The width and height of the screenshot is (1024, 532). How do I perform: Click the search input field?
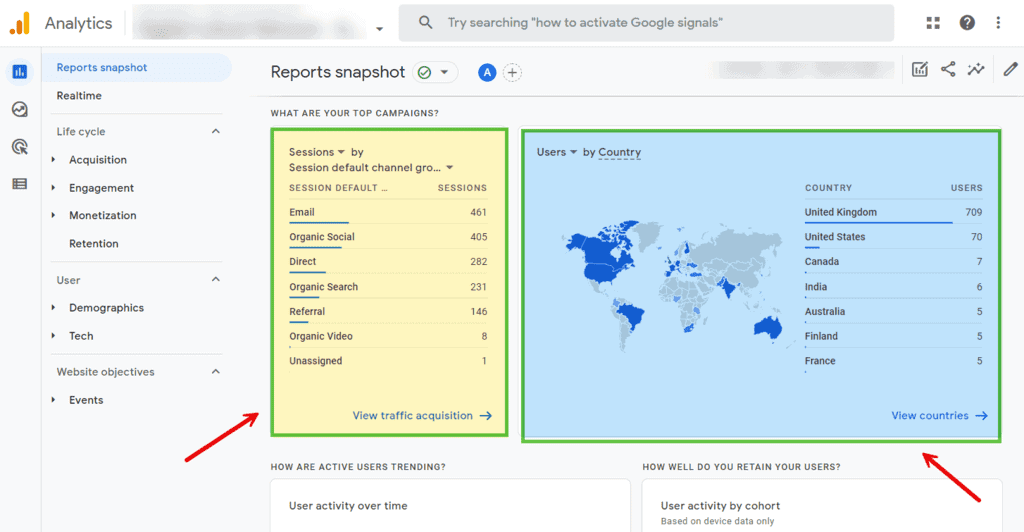pyautogui.click(x=647, y=23)
